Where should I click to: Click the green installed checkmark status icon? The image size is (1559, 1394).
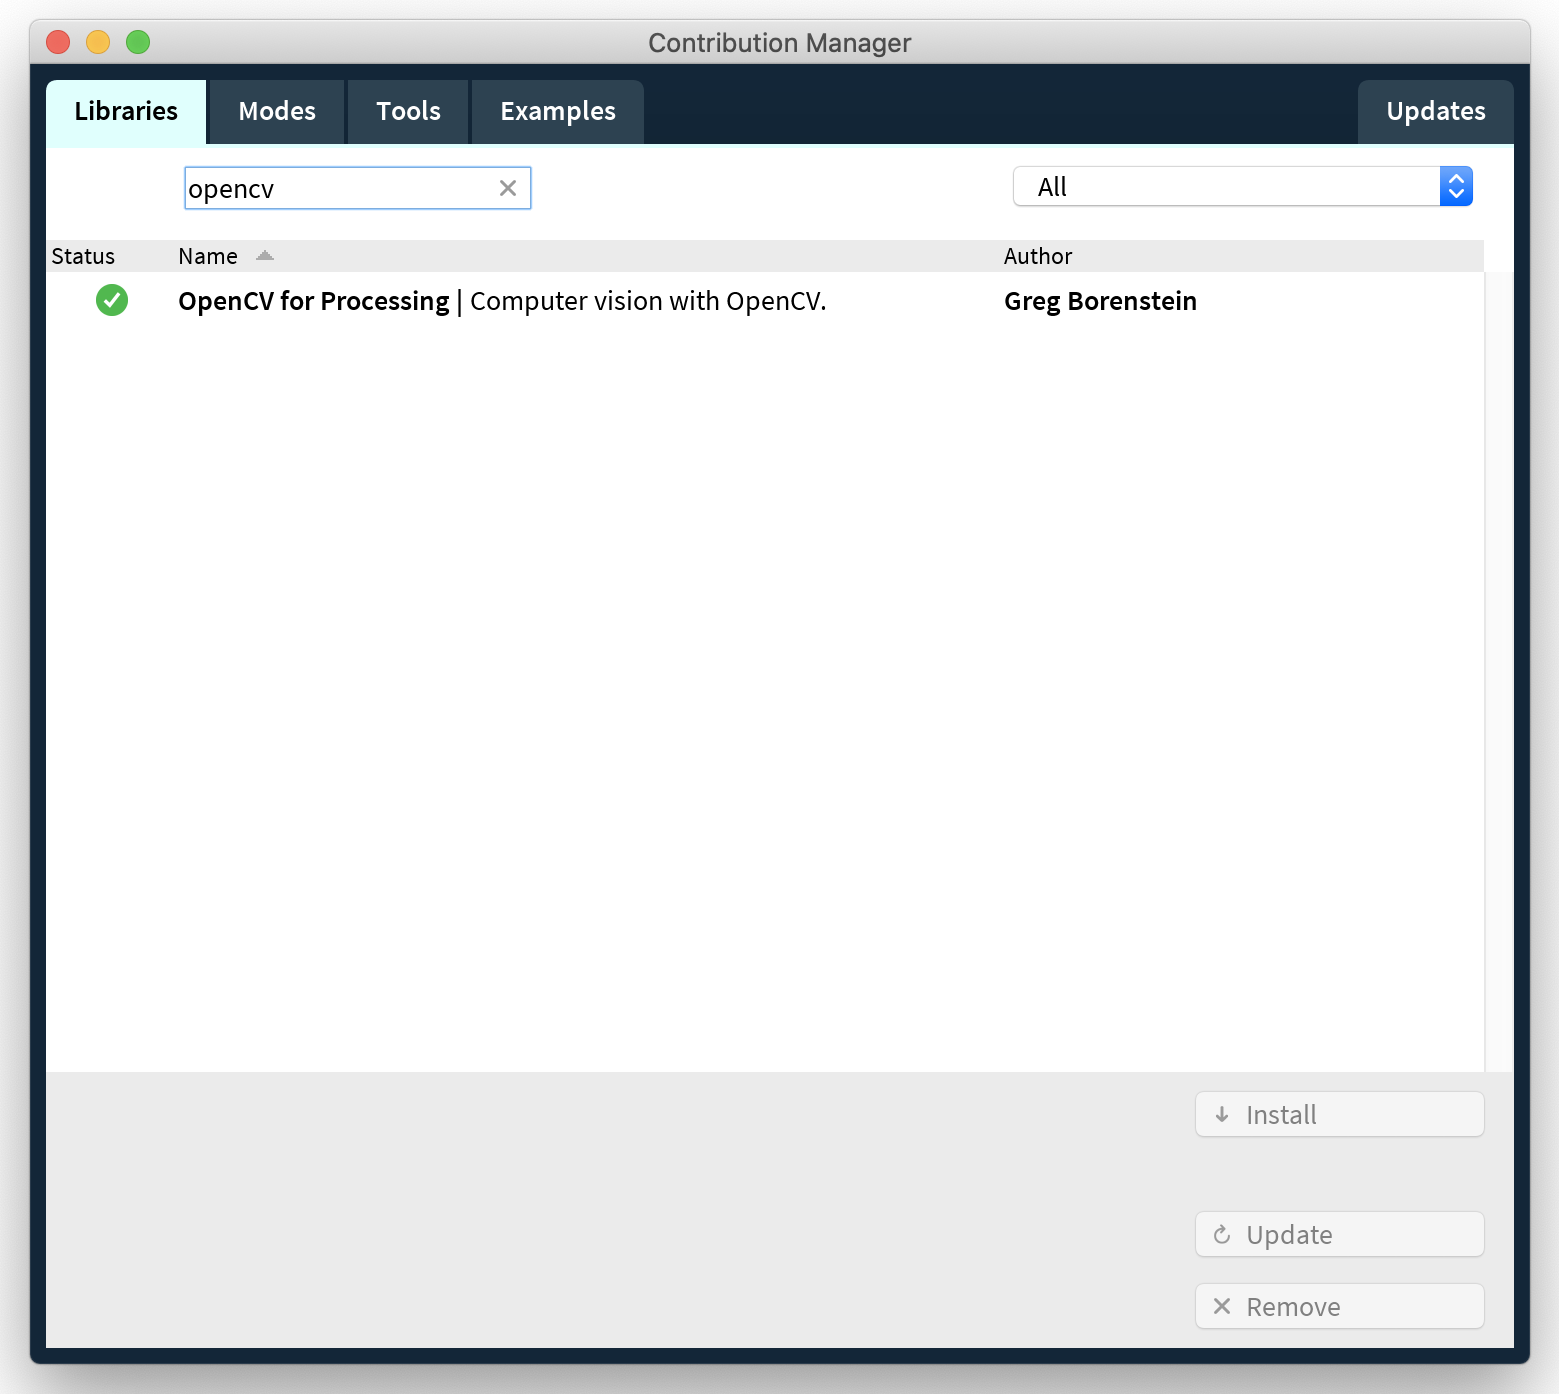tap(112, 300)
